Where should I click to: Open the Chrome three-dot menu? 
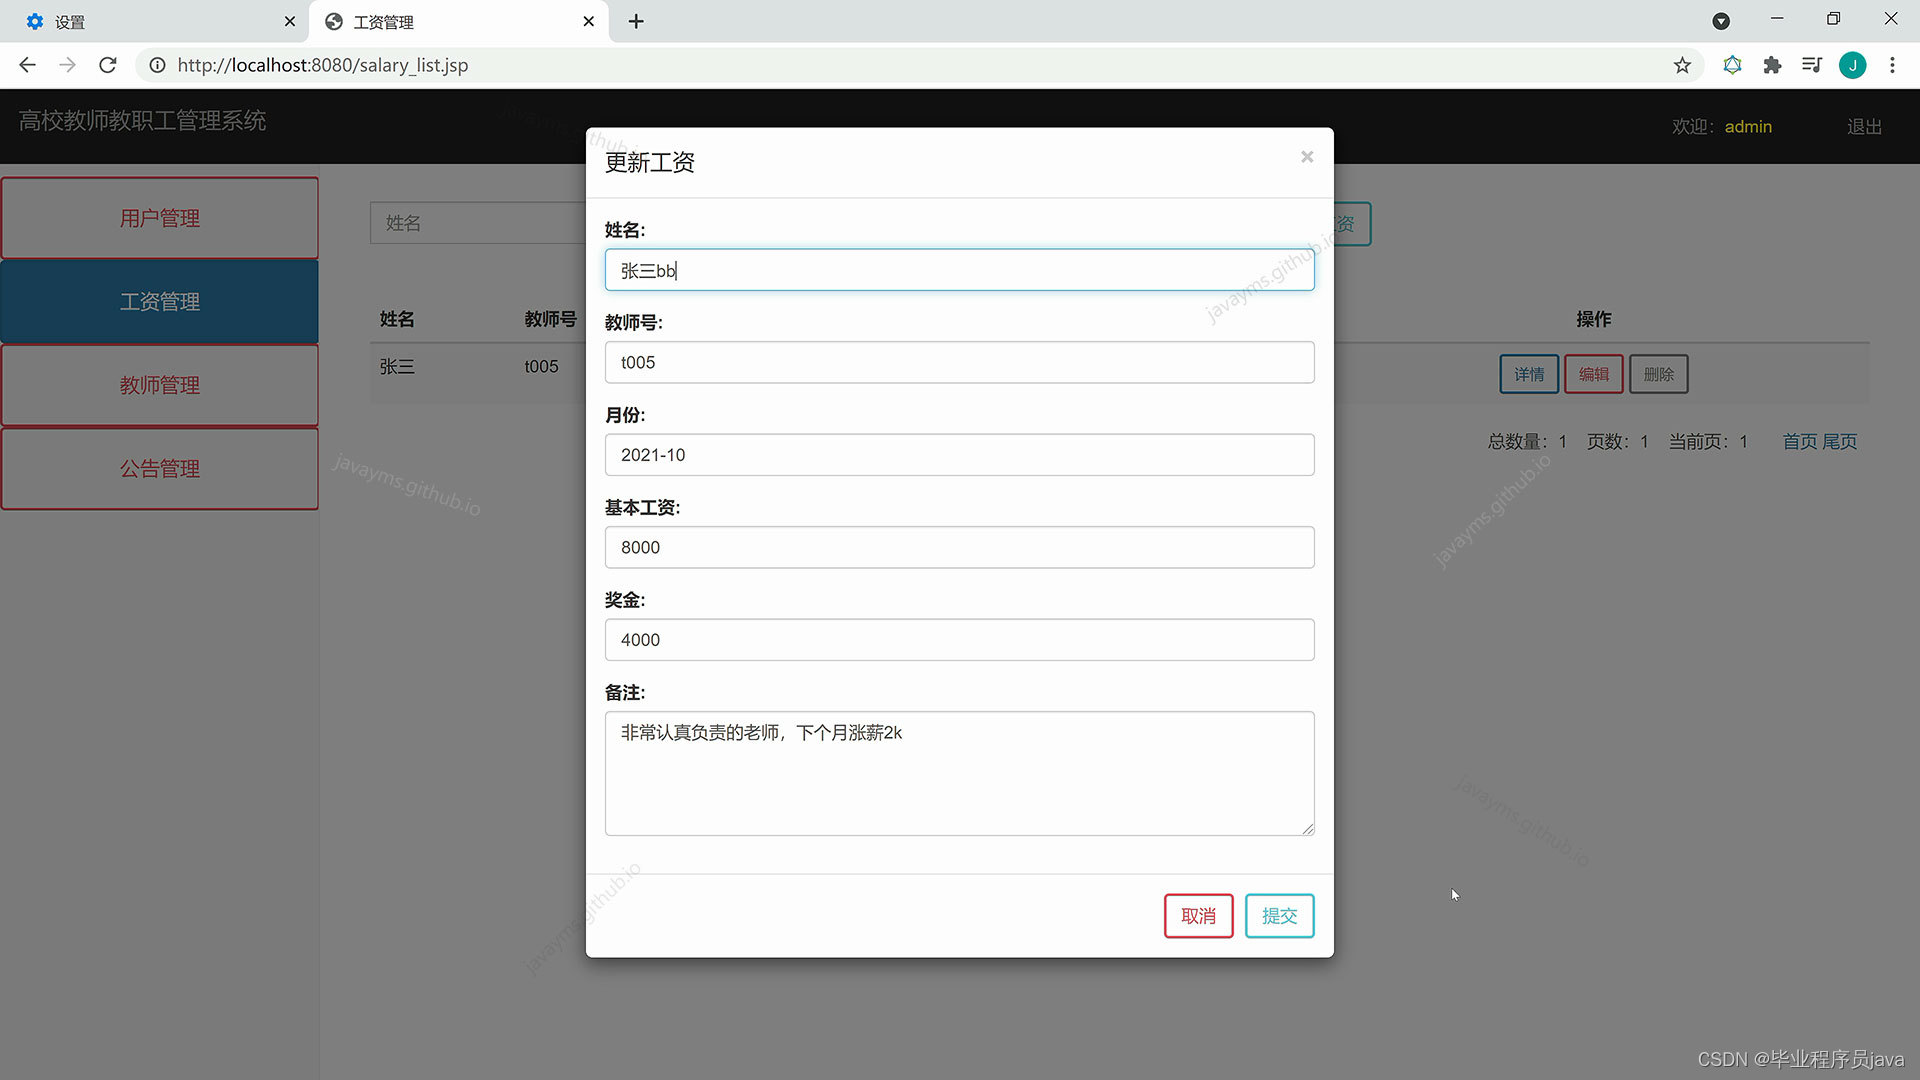[x=1892, y=65]
